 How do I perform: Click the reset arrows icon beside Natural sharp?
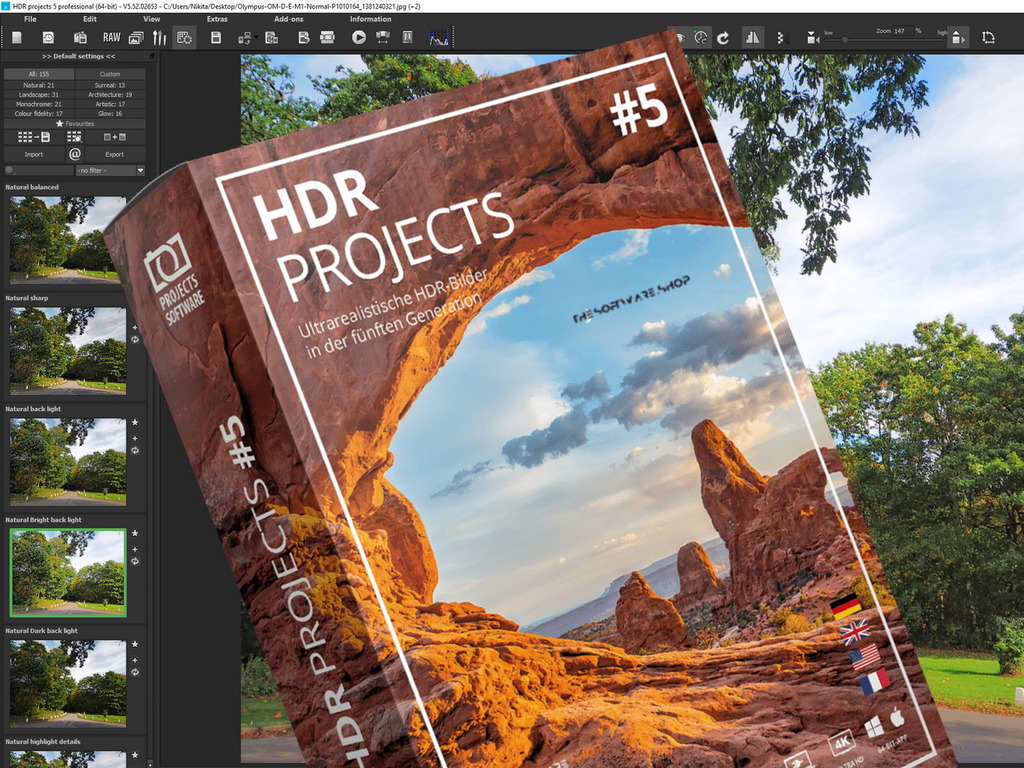pos(135,340)
